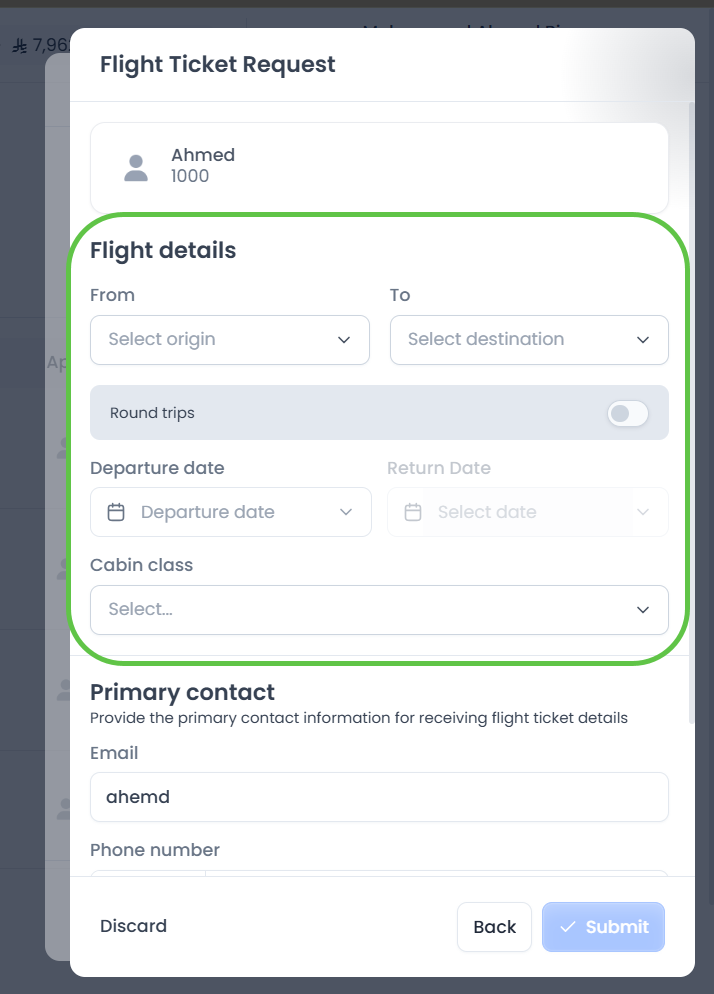714x994 pixels.
Task: Click the Flight Ticket Request dialog title
Action: click(217, 64)
